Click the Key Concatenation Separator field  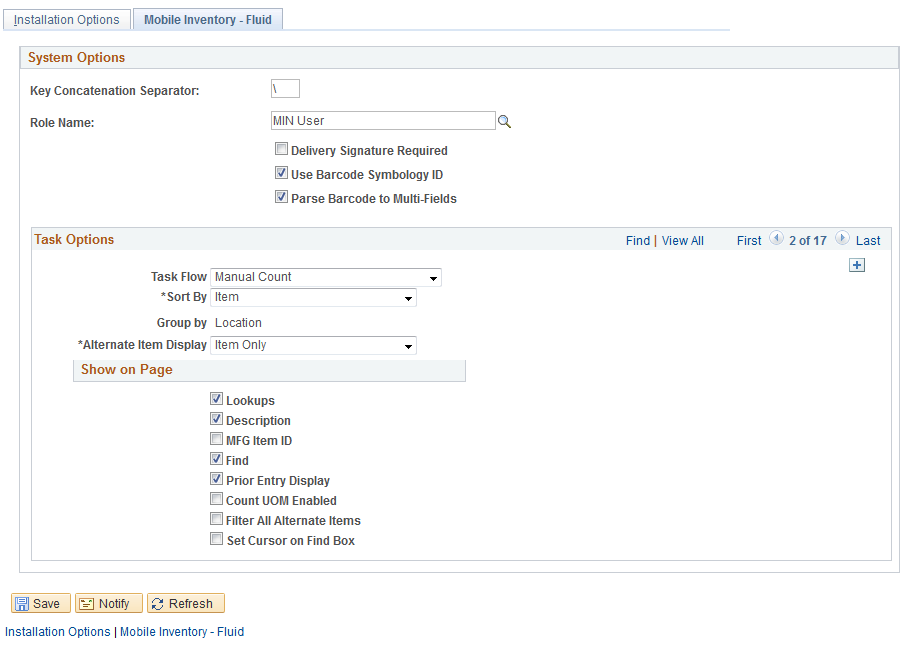[285, 88]
